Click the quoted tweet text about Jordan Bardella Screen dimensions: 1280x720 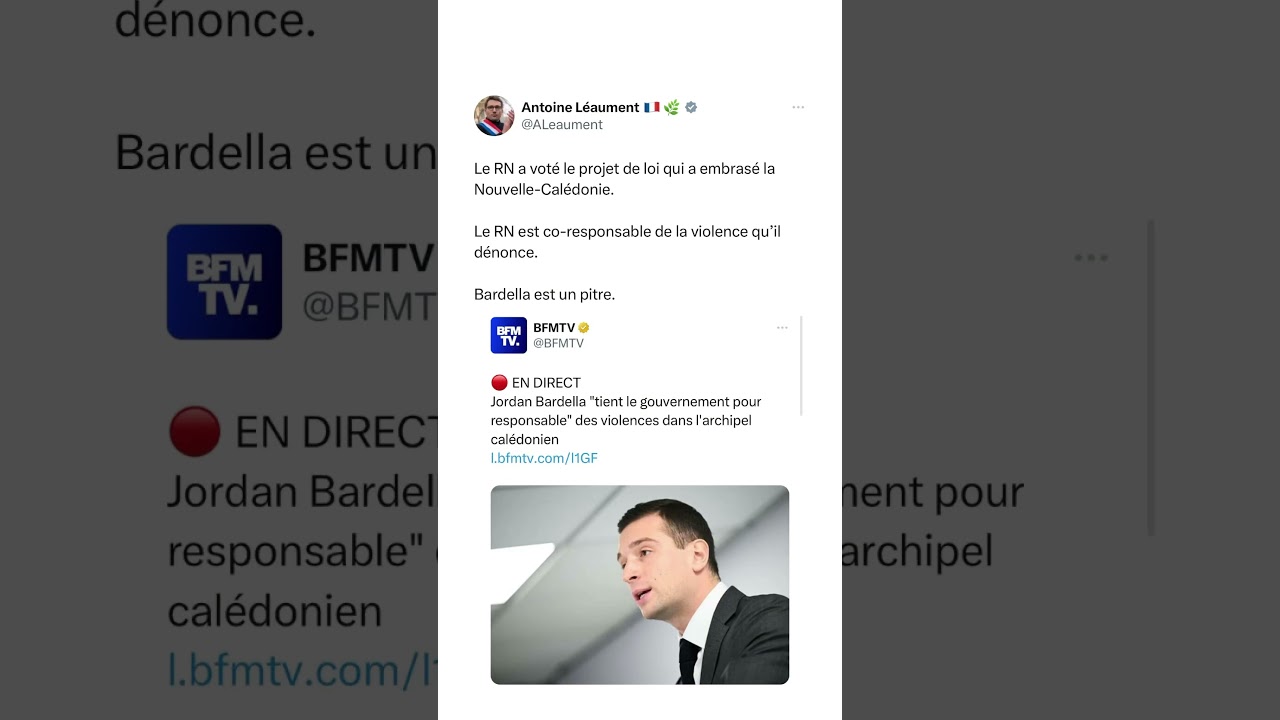point(626,420)
